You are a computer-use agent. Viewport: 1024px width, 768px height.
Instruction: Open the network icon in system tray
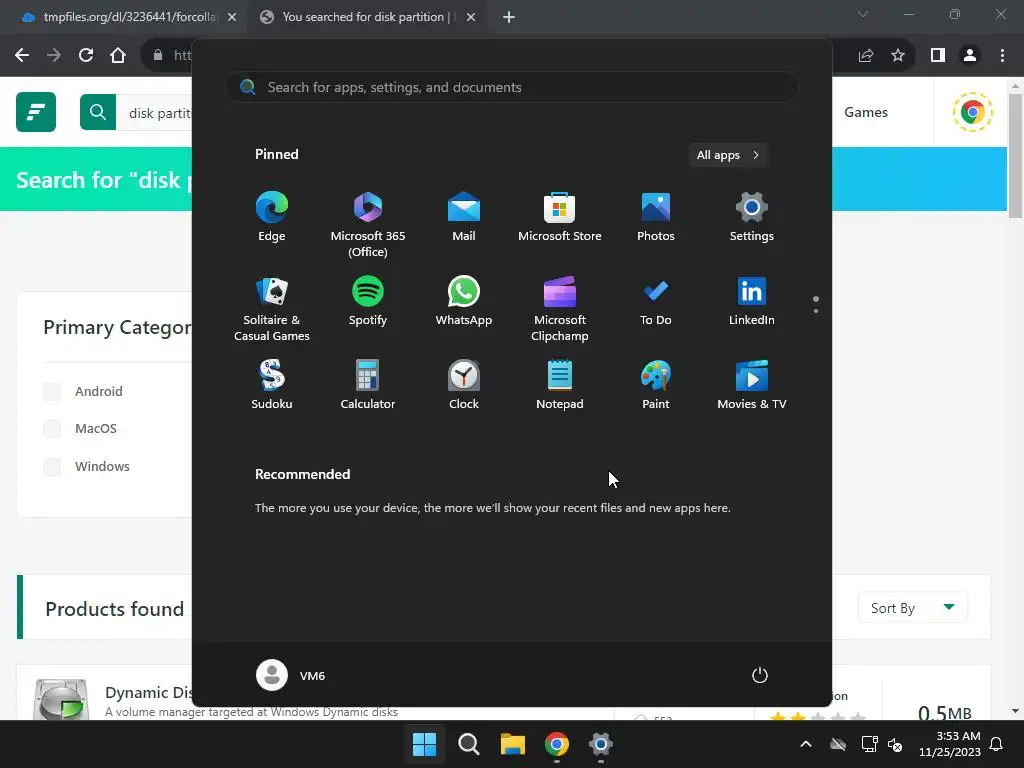point(869,744)
